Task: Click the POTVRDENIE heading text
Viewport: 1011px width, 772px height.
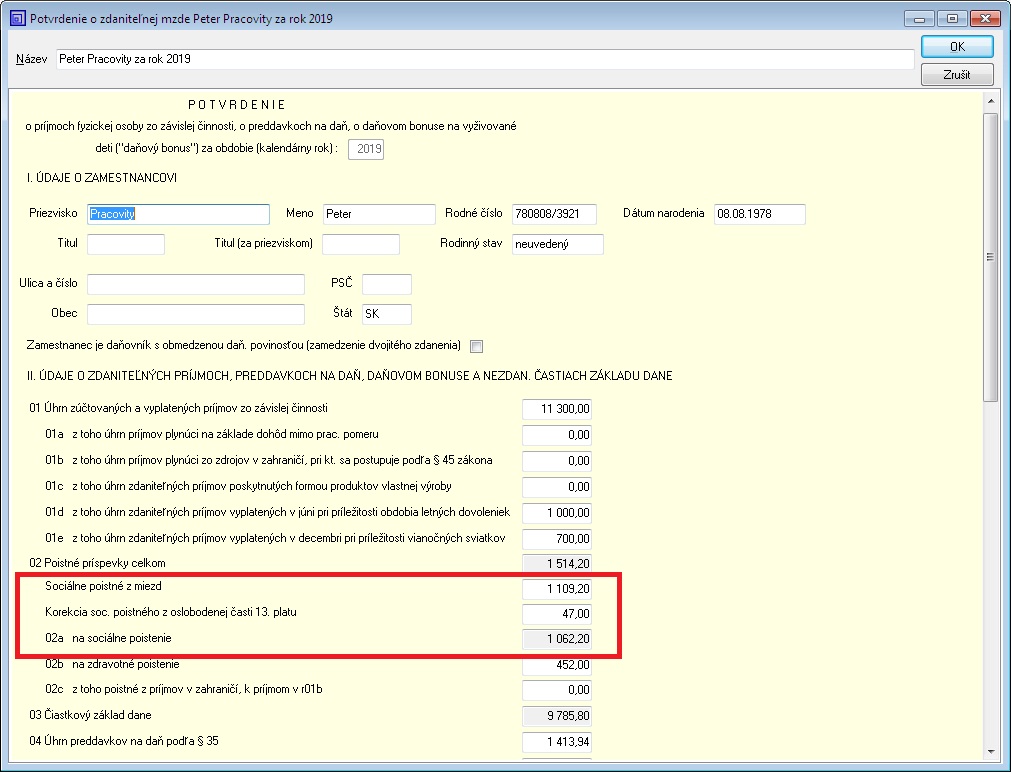Action: tap(237, 104)
